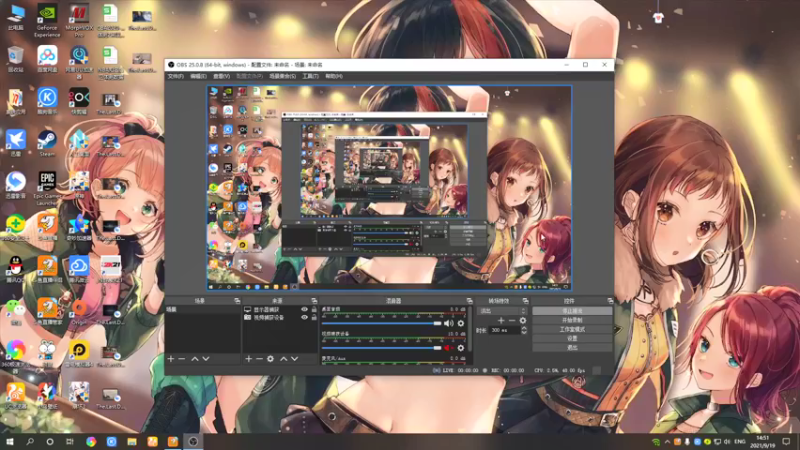Viewport: 800px width, 450px height.
Task: Open the 文件(F) menu
Action: click(176, 76)
